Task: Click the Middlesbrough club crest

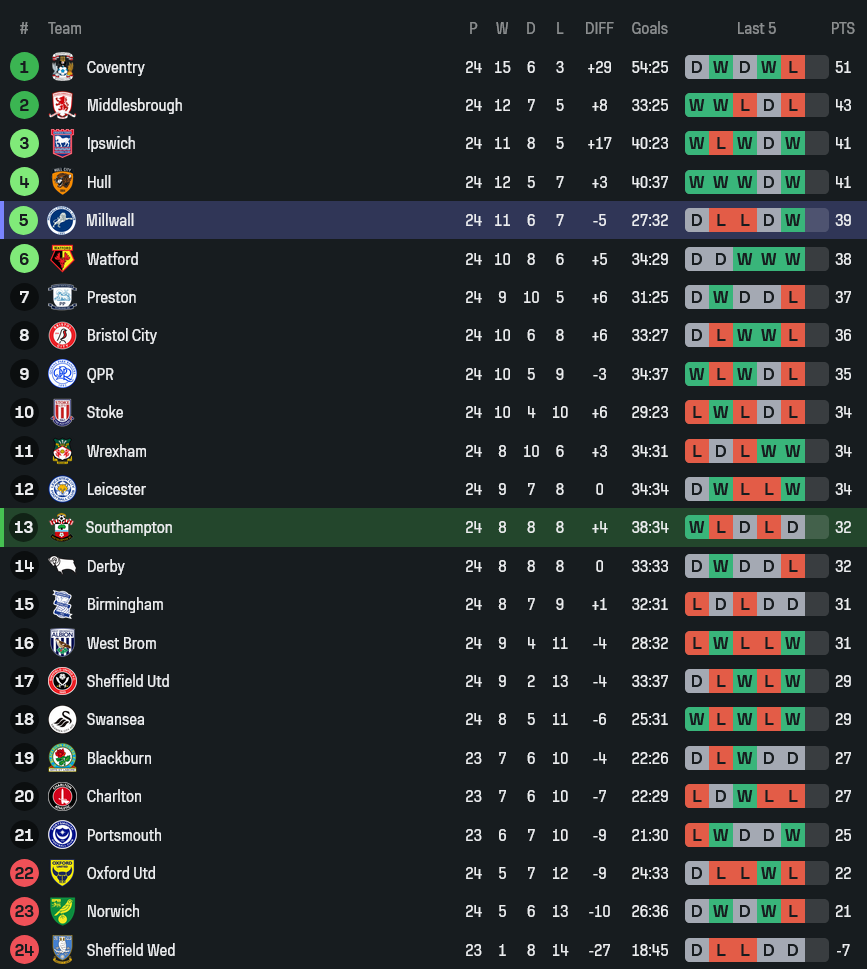Action: click(62, 105)
